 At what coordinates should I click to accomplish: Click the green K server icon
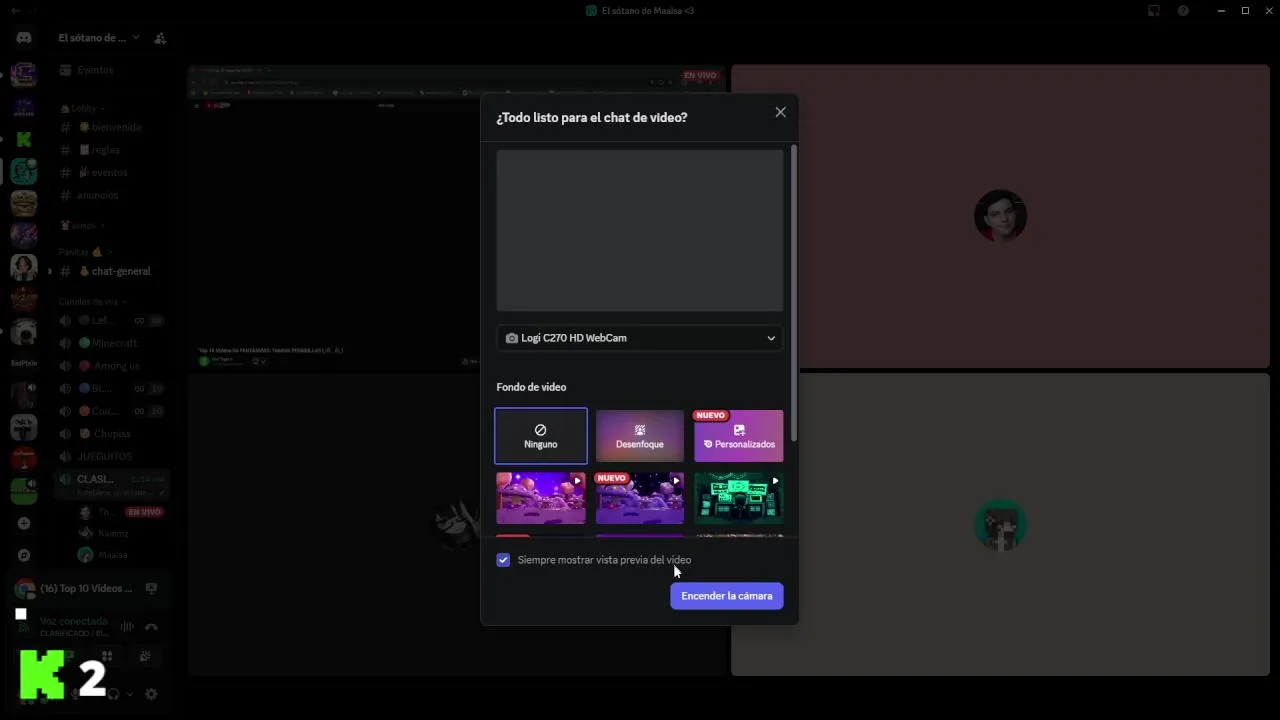pyautogui.click(x=24, y=139)
